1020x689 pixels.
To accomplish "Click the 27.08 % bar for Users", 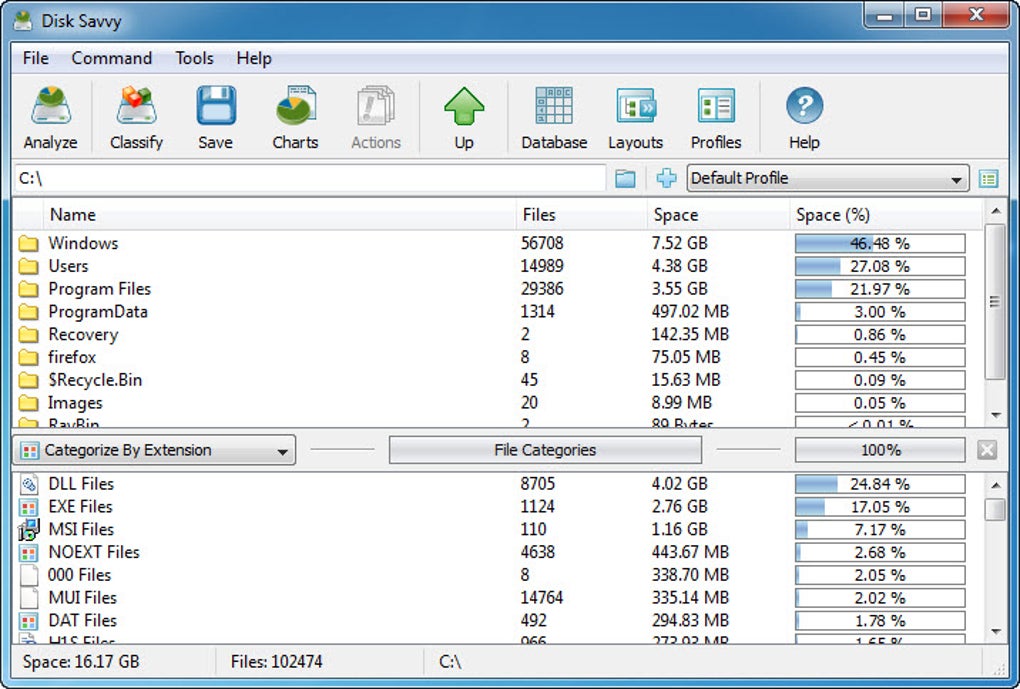I will 880,266.
